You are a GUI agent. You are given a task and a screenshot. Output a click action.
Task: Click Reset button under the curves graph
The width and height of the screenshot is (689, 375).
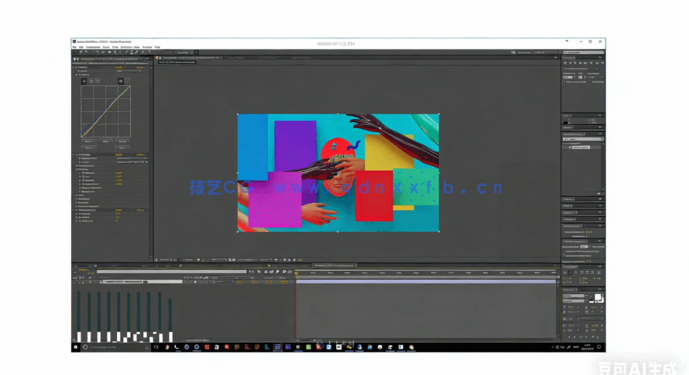click(x=122, y=148)
